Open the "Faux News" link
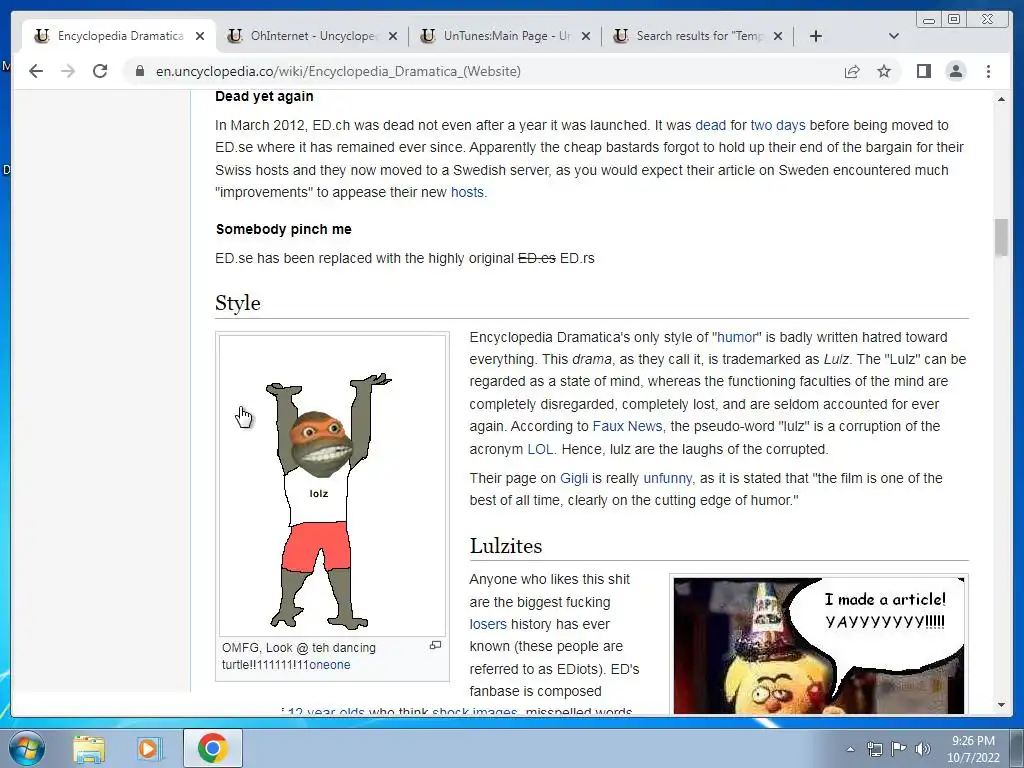 pos(627,426)
